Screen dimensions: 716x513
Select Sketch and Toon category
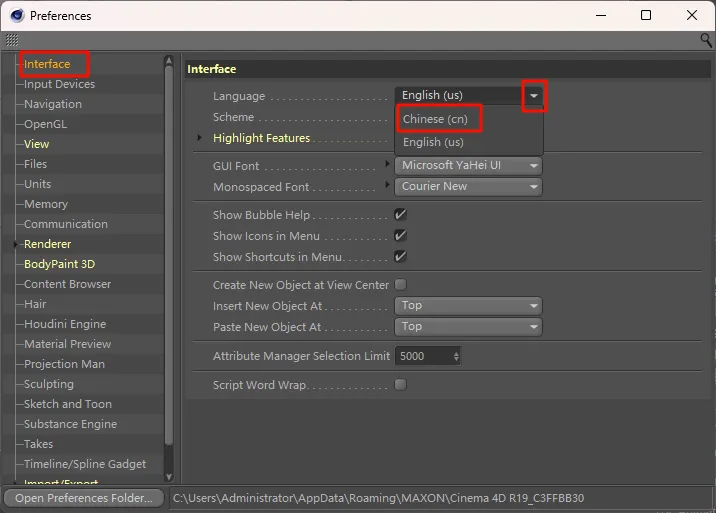tap(68, 404)
